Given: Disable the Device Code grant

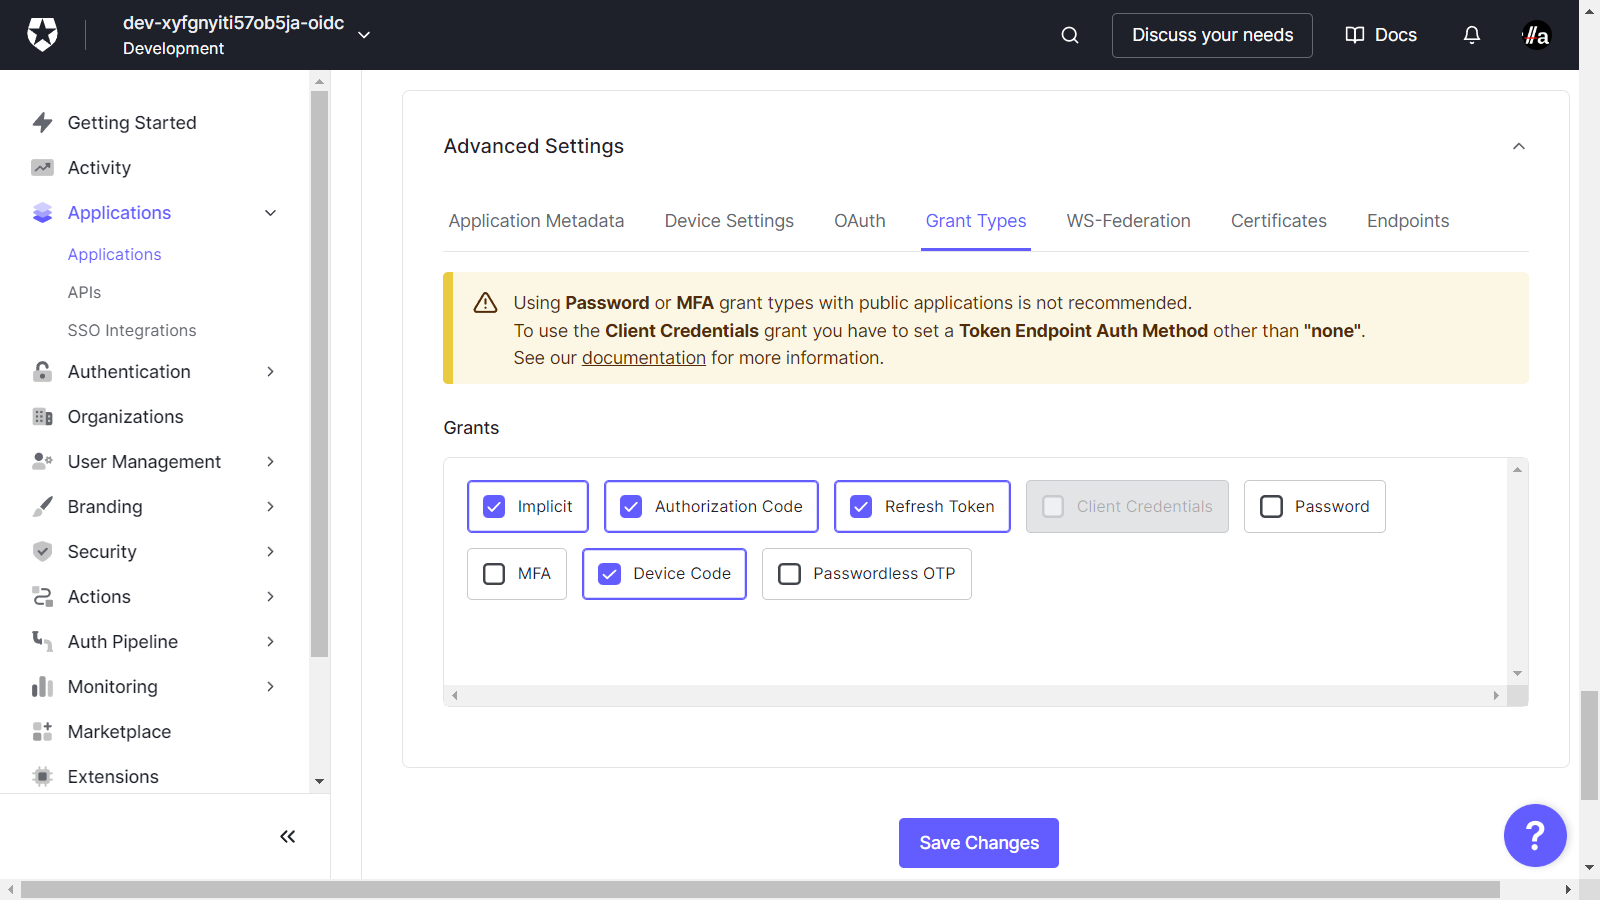Looking at the screenshot, I should point(610,574).
